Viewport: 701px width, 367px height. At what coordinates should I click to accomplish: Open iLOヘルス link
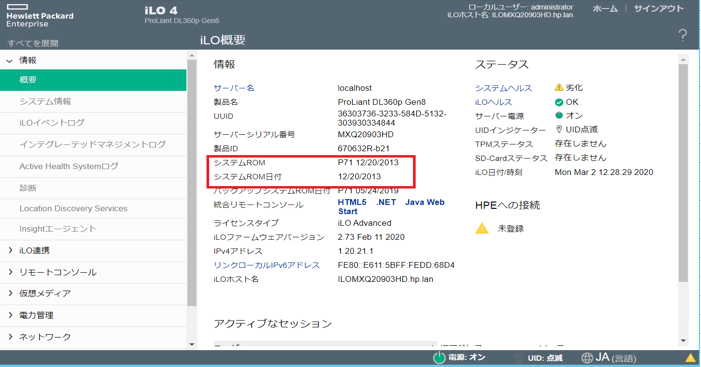click(x=493, y=102)
